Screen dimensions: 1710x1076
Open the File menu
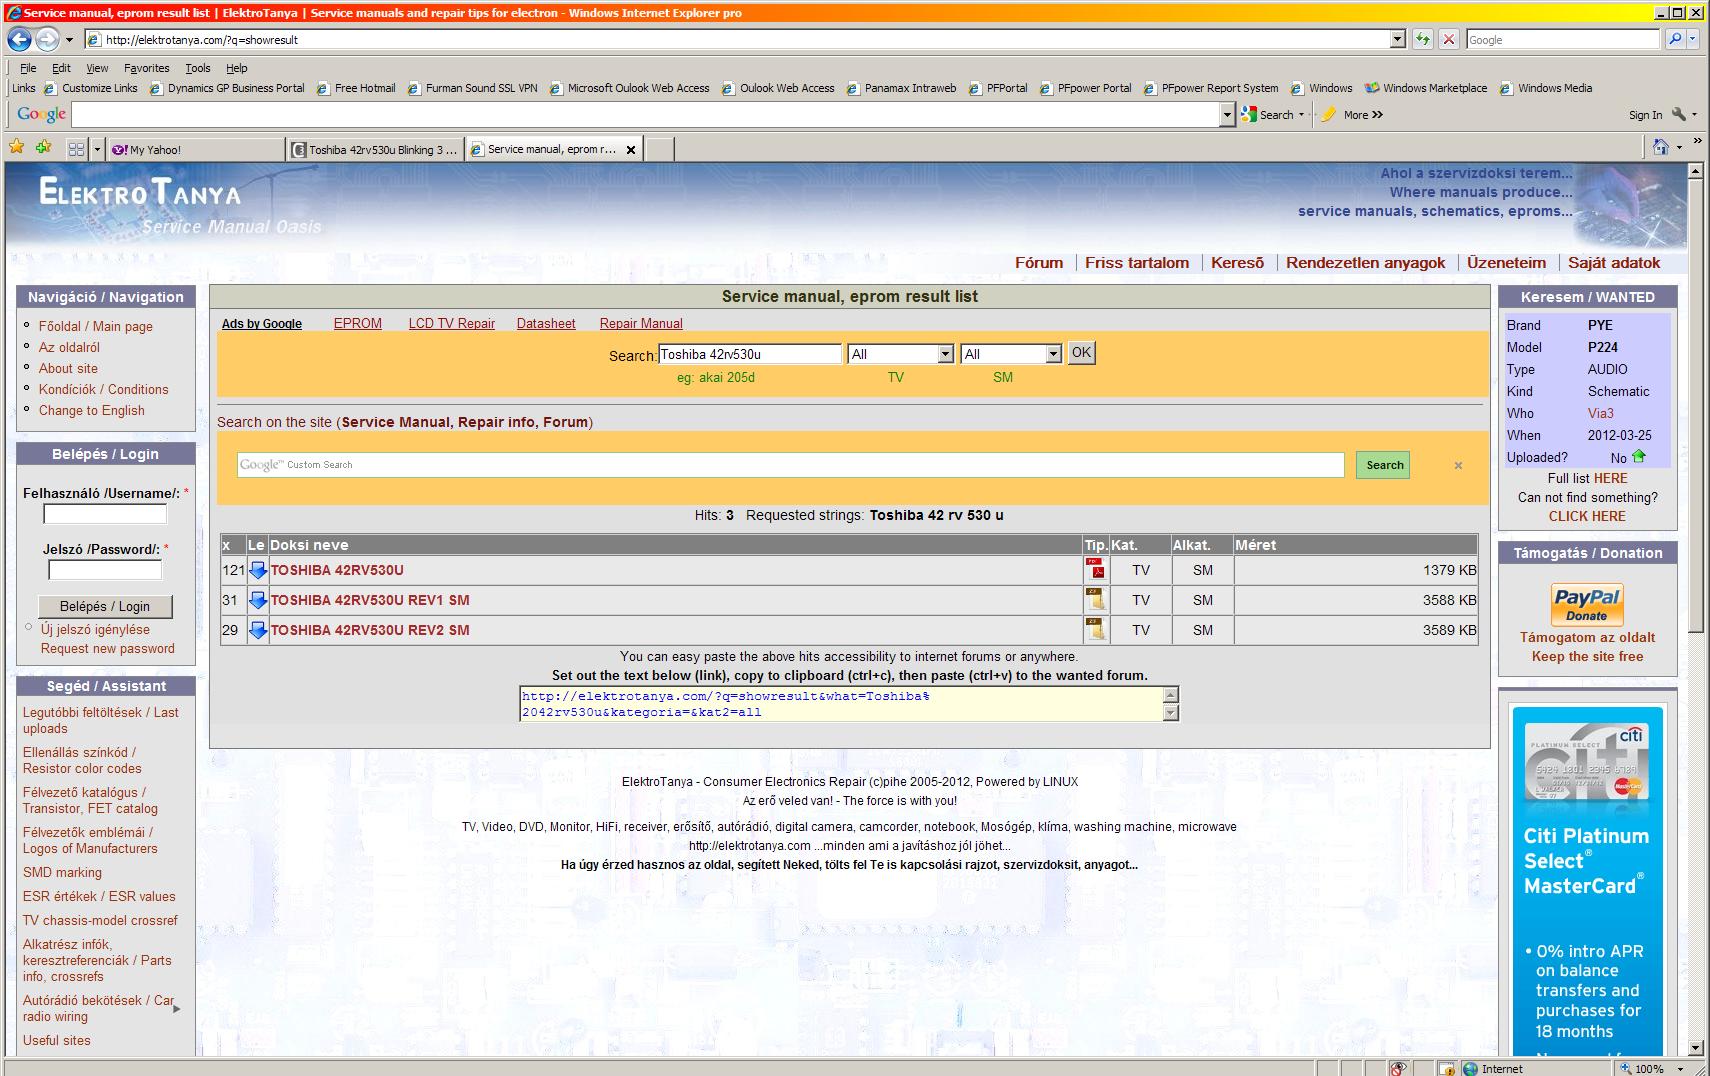pos(28,68)
